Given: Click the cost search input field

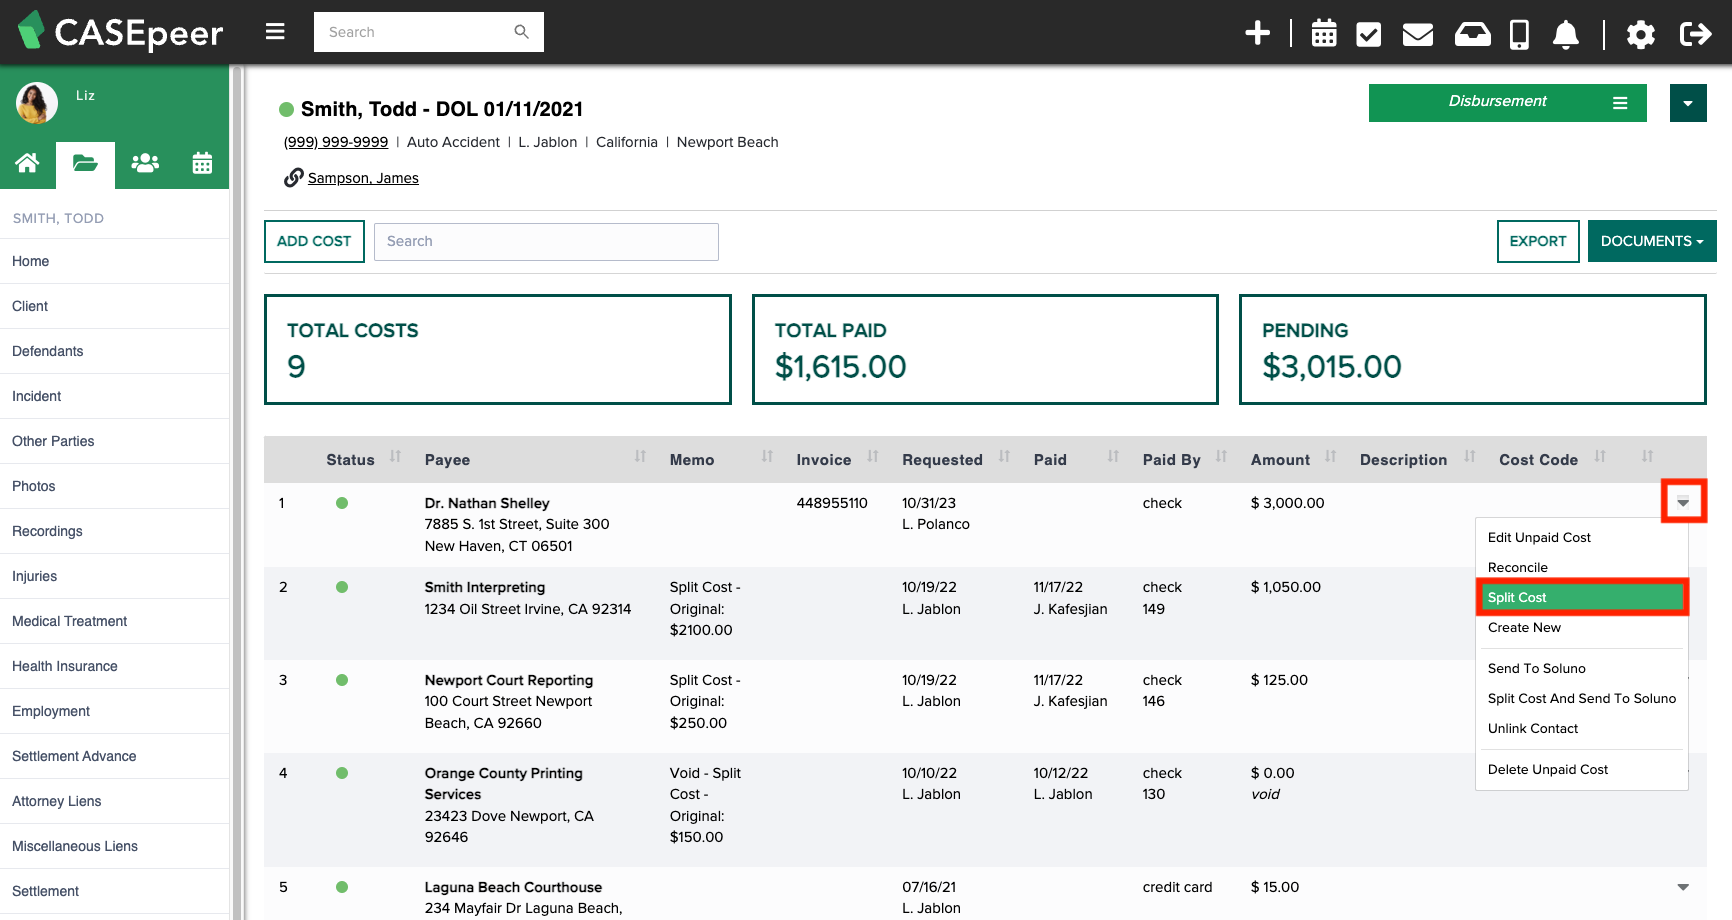Looking at the screenshot, I should click(x=545, y=241).
